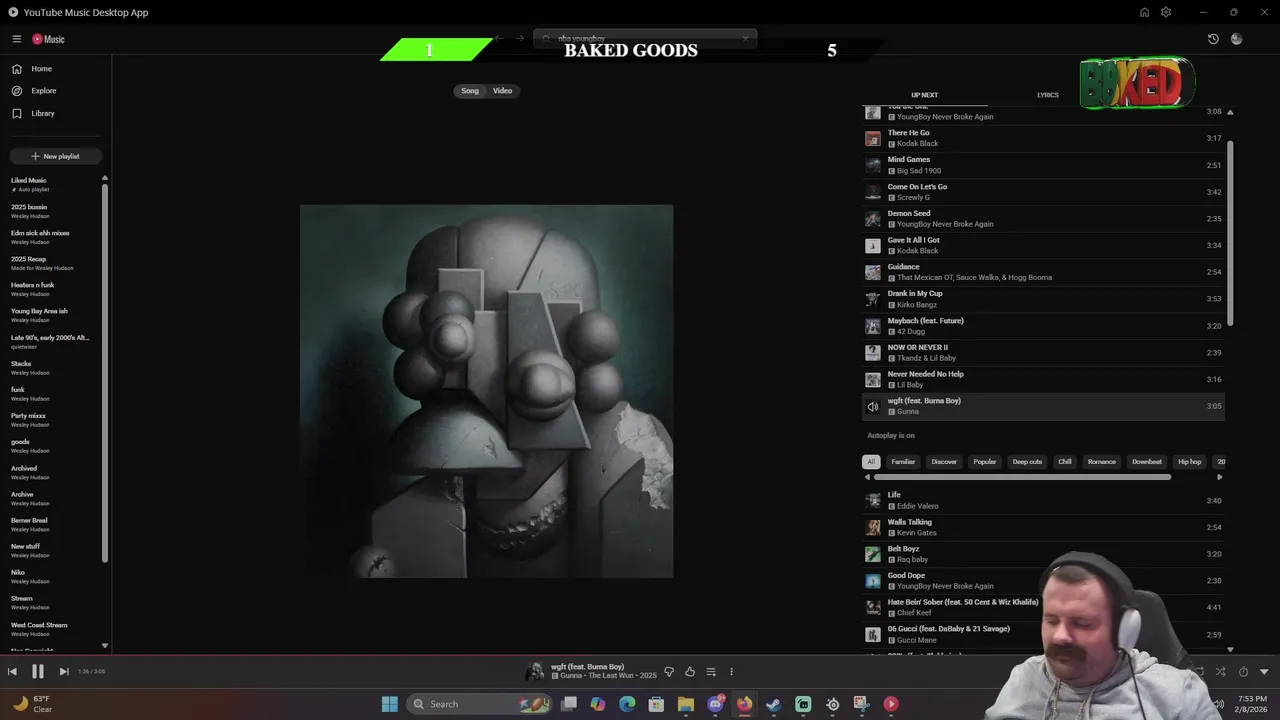Select the All filter chip

pyautogui.click(x=871, y=462)
